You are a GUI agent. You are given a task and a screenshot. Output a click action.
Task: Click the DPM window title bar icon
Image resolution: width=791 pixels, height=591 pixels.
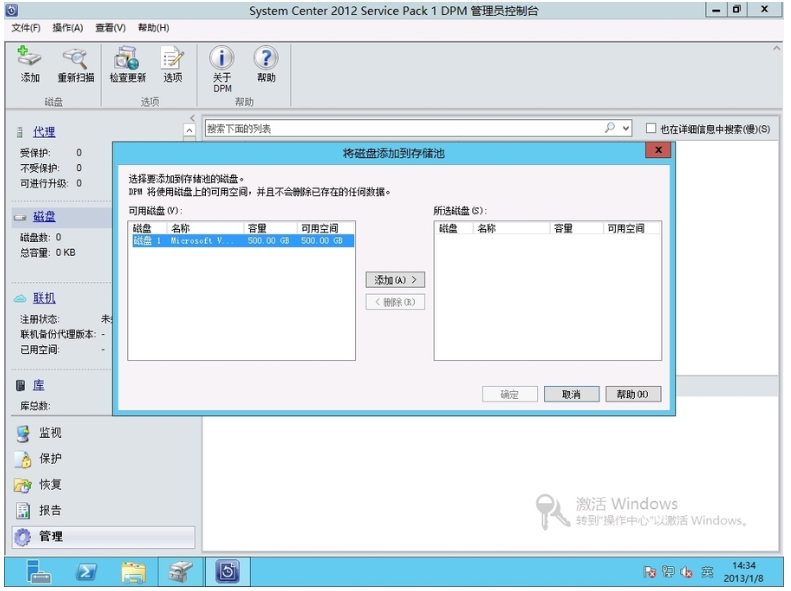coord(12,10)
